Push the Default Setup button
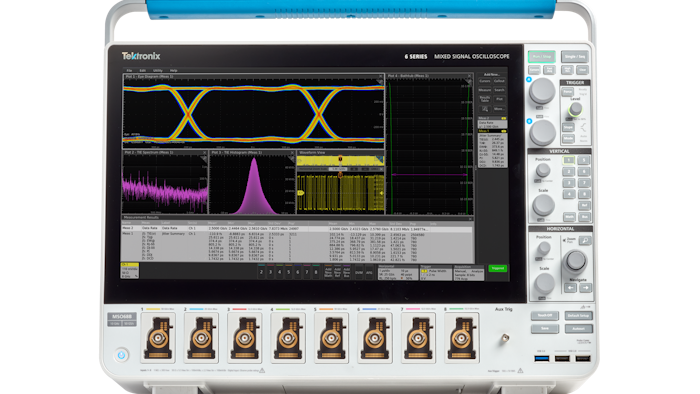 coord(579,315)
